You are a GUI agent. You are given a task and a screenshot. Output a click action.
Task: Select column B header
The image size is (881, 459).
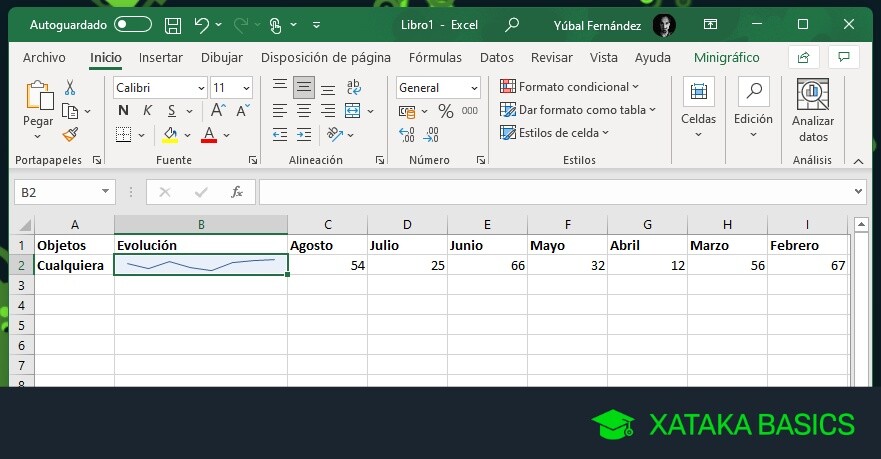click(x=201, y=225)
